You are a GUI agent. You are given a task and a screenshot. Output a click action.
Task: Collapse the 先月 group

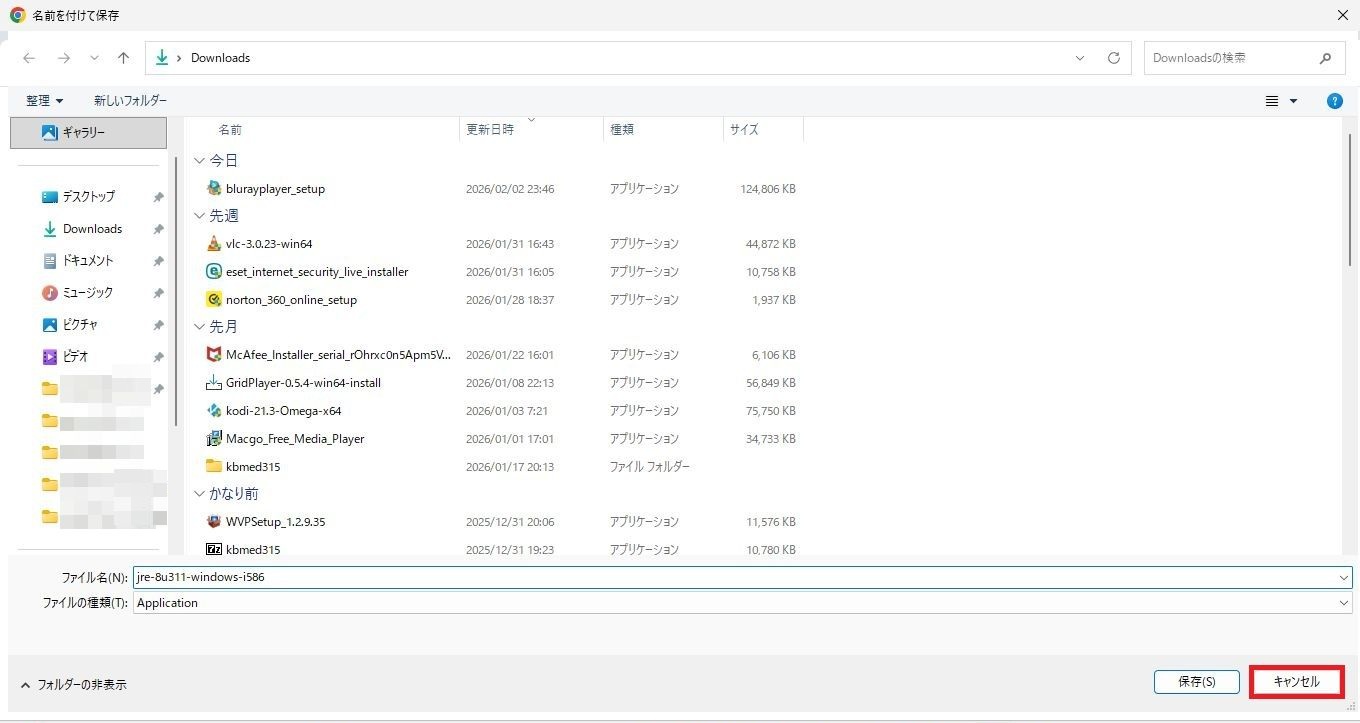(199, 327)
